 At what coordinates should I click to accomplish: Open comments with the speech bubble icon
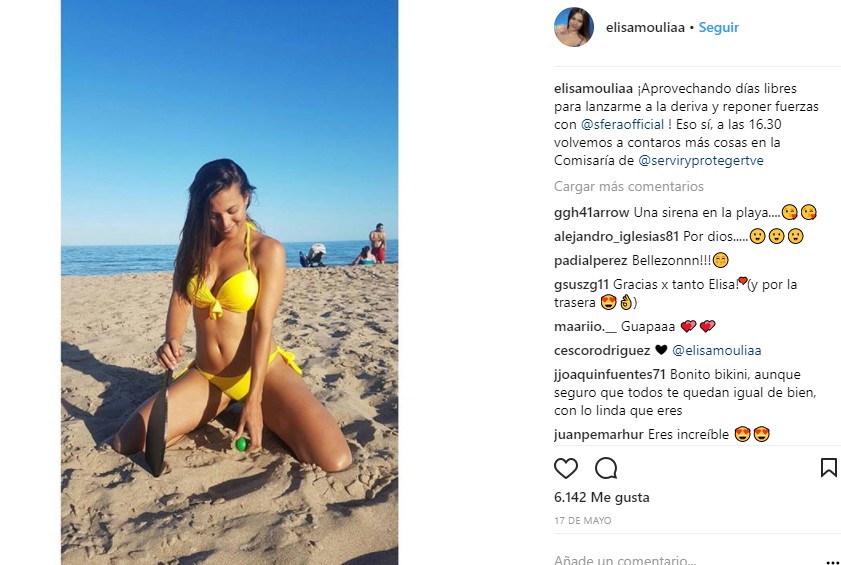click(606, 468)
